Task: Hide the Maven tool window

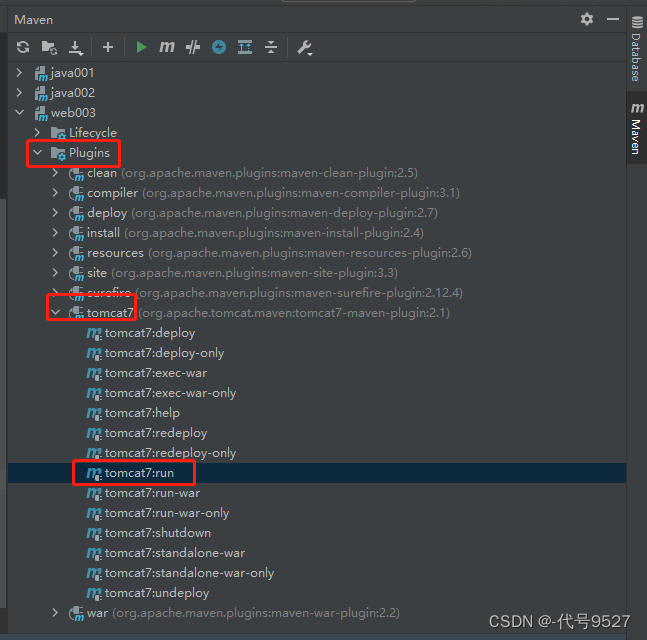Action: 613,19
